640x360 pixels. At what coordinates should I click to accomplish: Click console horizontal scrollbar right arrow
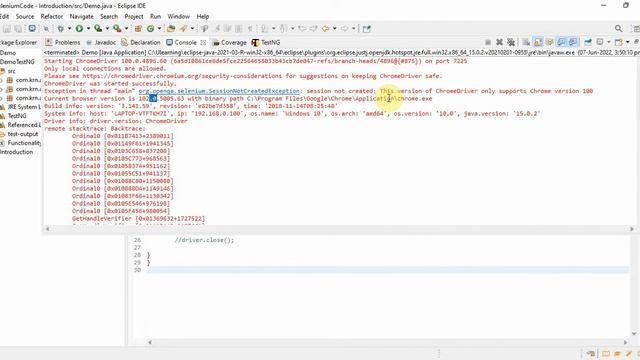point(632,229)
